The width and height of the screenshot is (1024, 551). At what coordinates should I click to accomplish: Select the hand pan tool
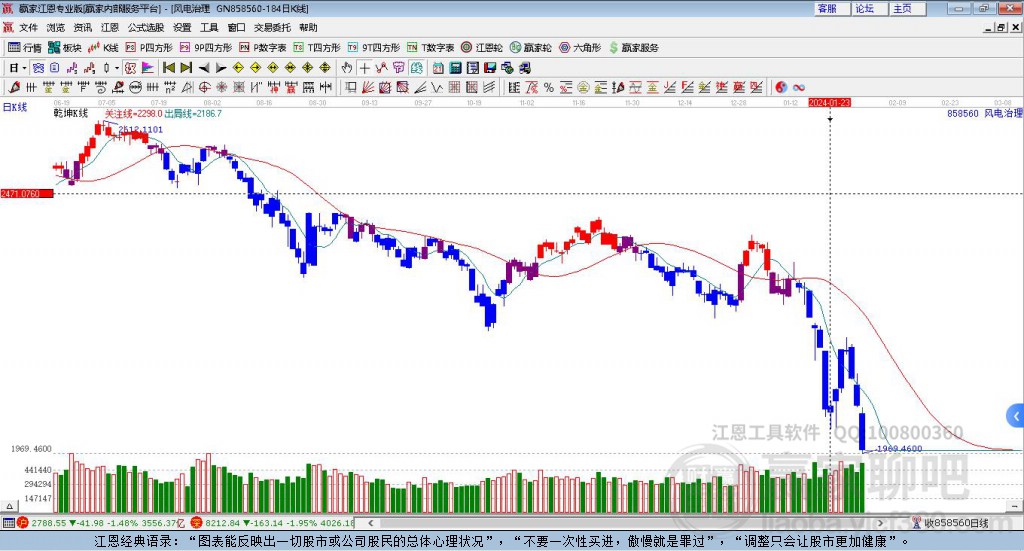coord(347,68)
